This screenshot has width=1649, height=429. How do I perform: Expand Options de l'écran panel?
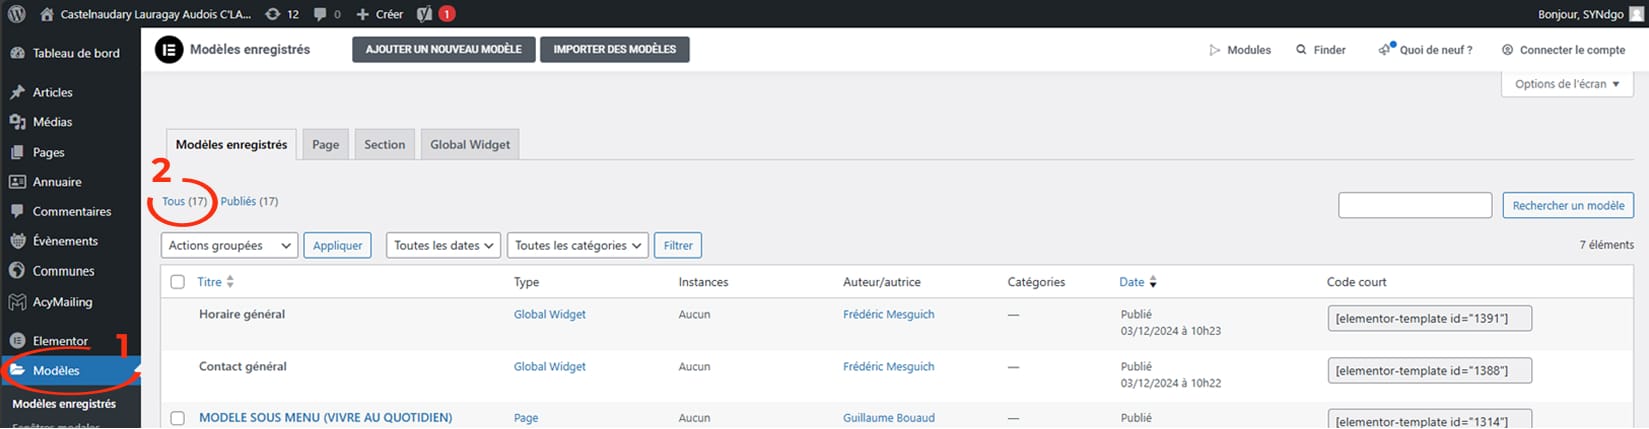tap(1567, 84)
